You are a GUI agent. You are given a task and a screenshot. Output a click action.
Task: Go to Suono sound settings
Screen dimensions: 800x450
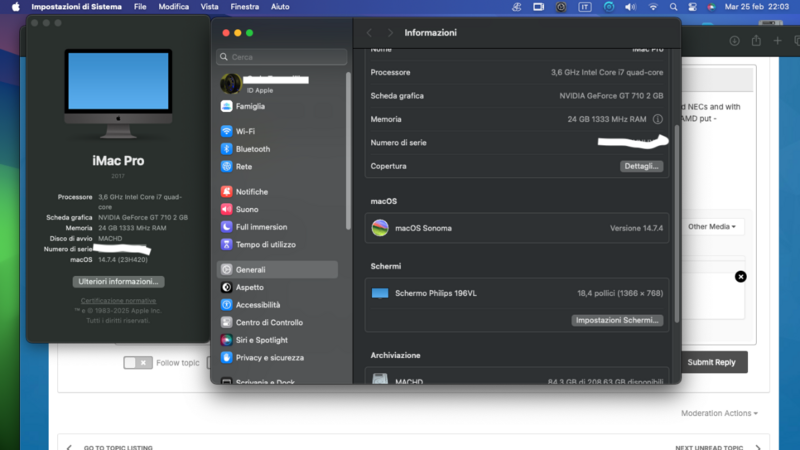pos(246,210)
